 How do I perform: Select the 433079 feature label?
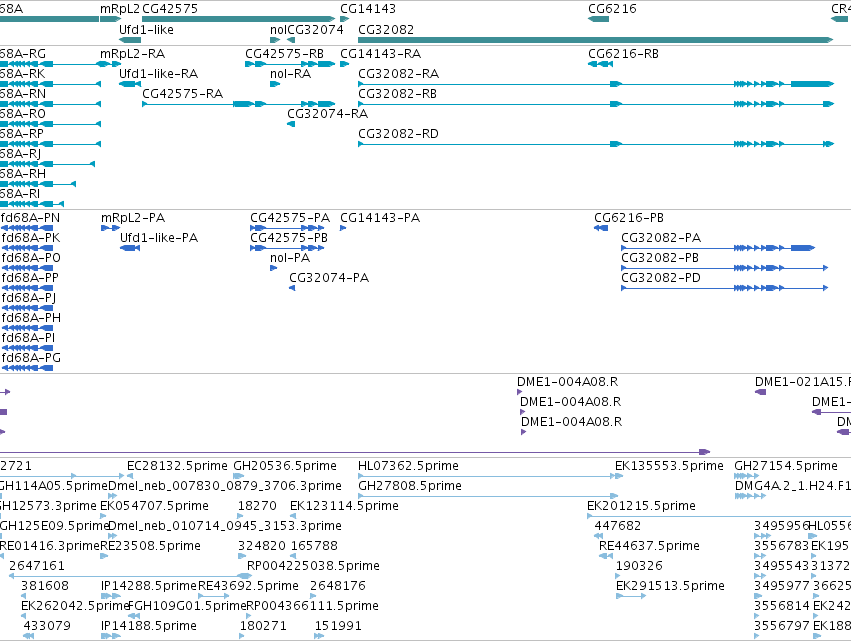47,627
